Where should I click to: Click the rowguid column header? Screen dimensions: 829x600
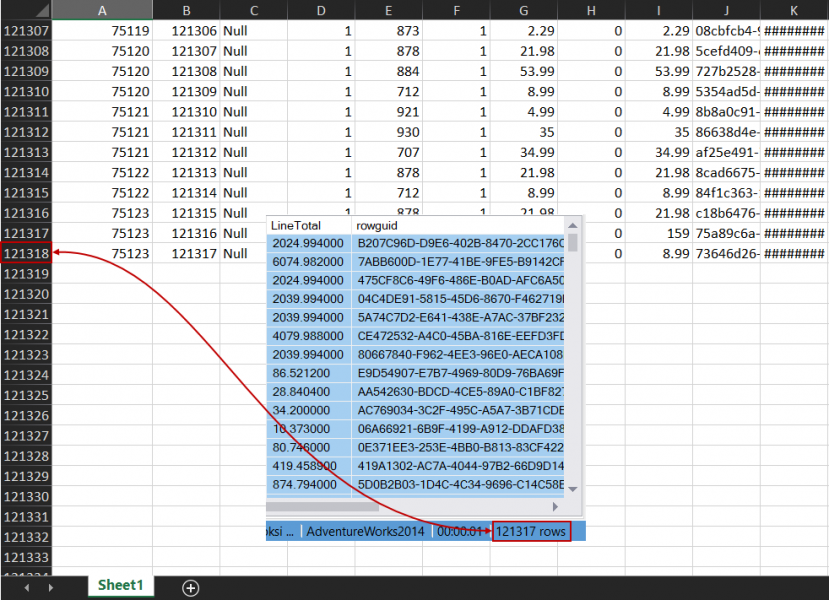420,228
